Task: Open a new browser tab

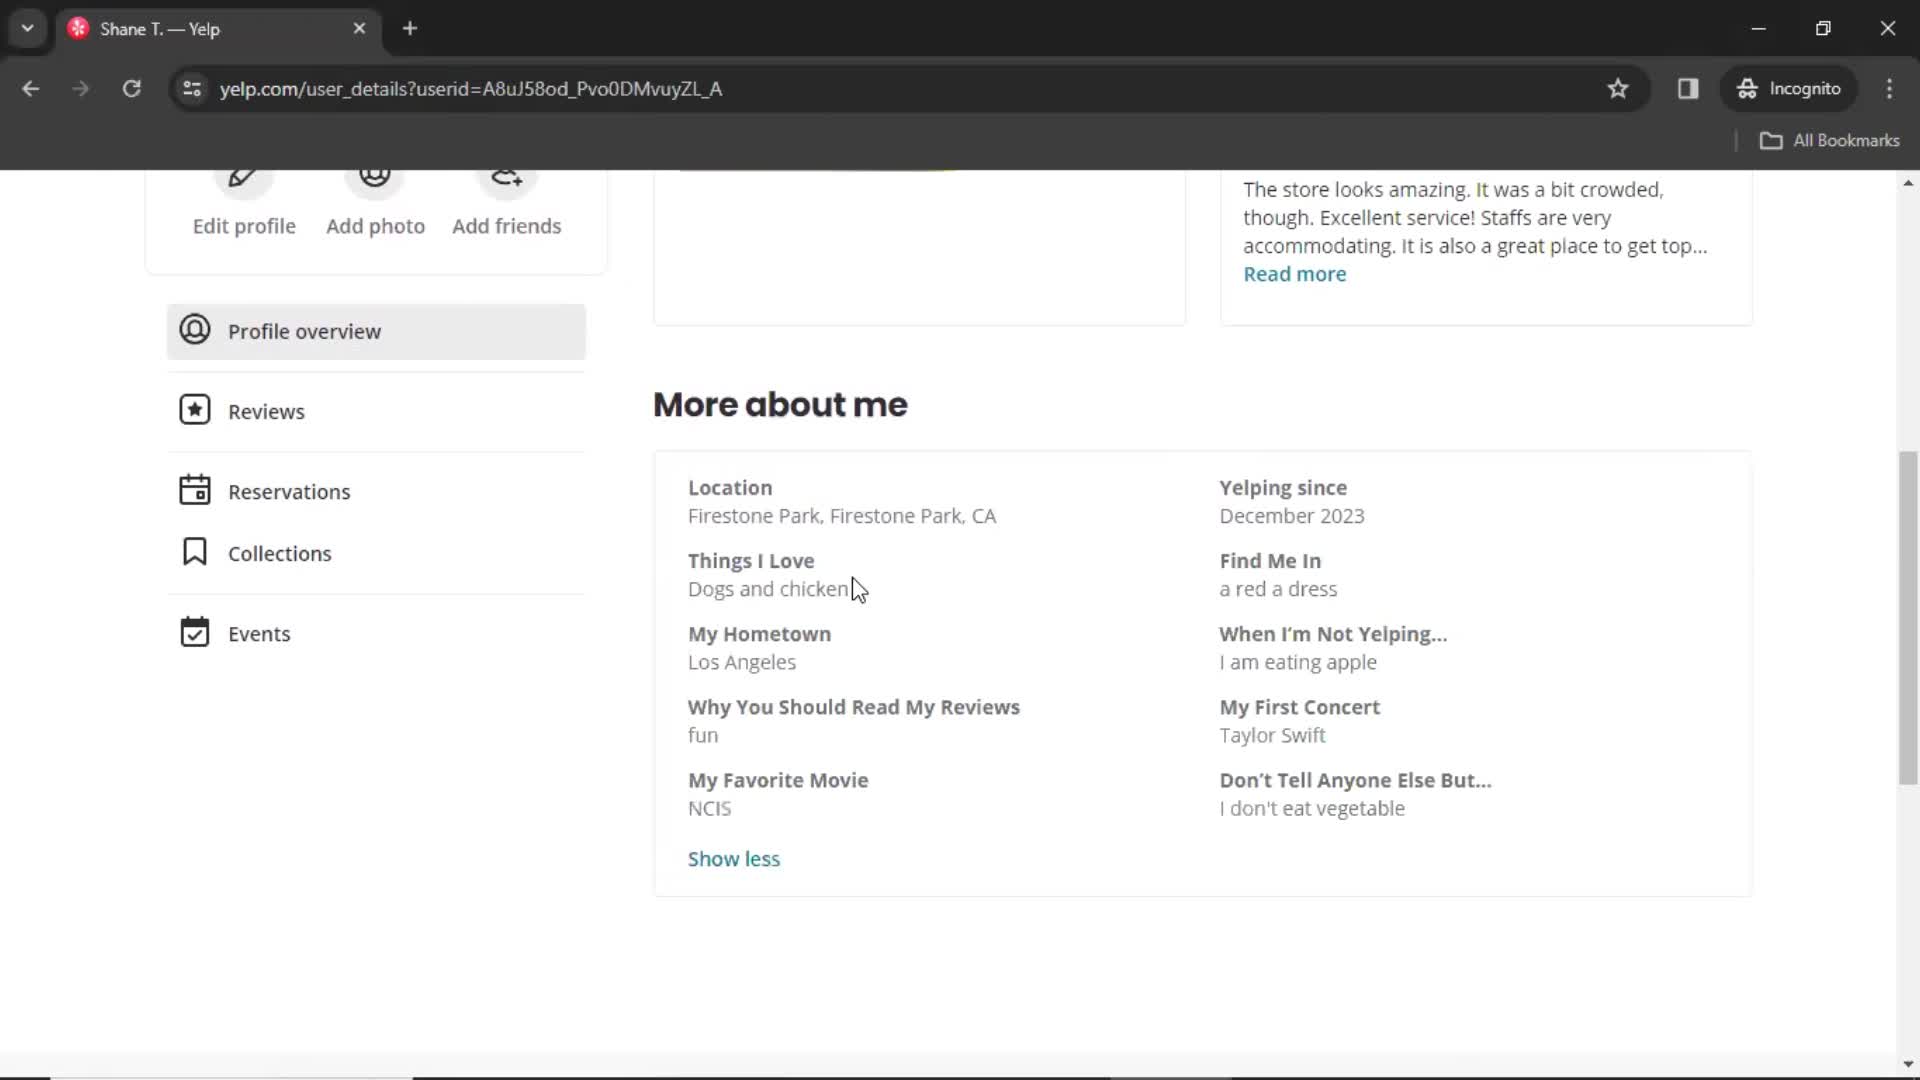Action: [x=410, y=29]
